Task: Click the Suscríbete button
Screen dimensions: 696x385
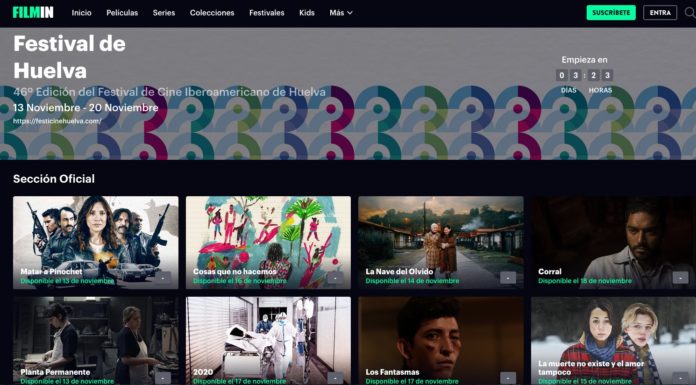Action: pyautogui.click(x=611, y=12)
